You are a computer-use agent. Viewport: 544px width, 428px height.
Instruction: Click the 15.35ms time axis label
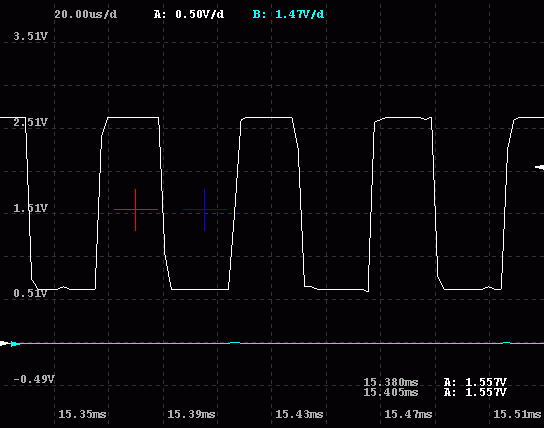[x=82, y=414]
